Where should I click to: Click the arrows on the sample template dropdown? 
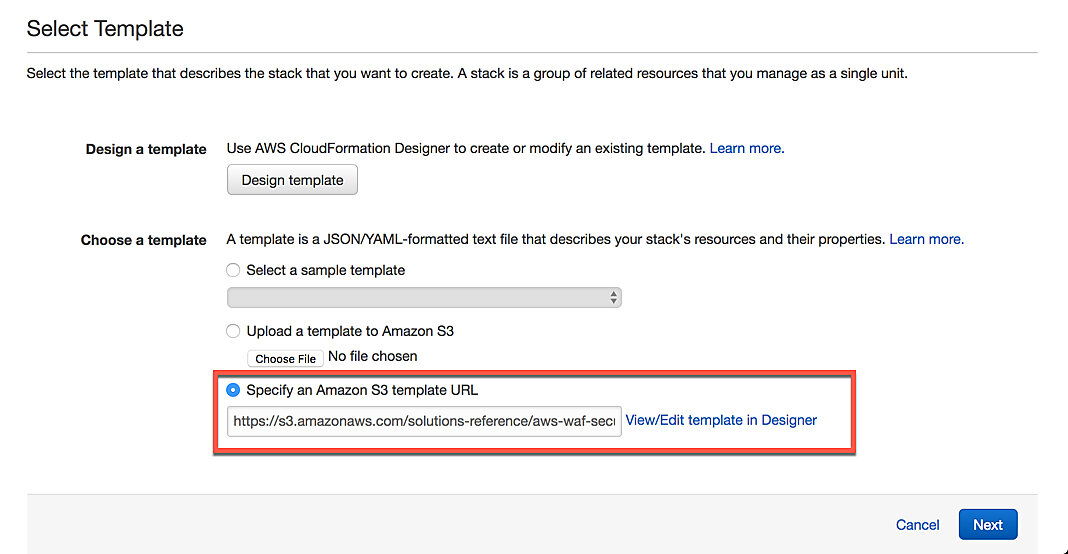pos(613,298)
